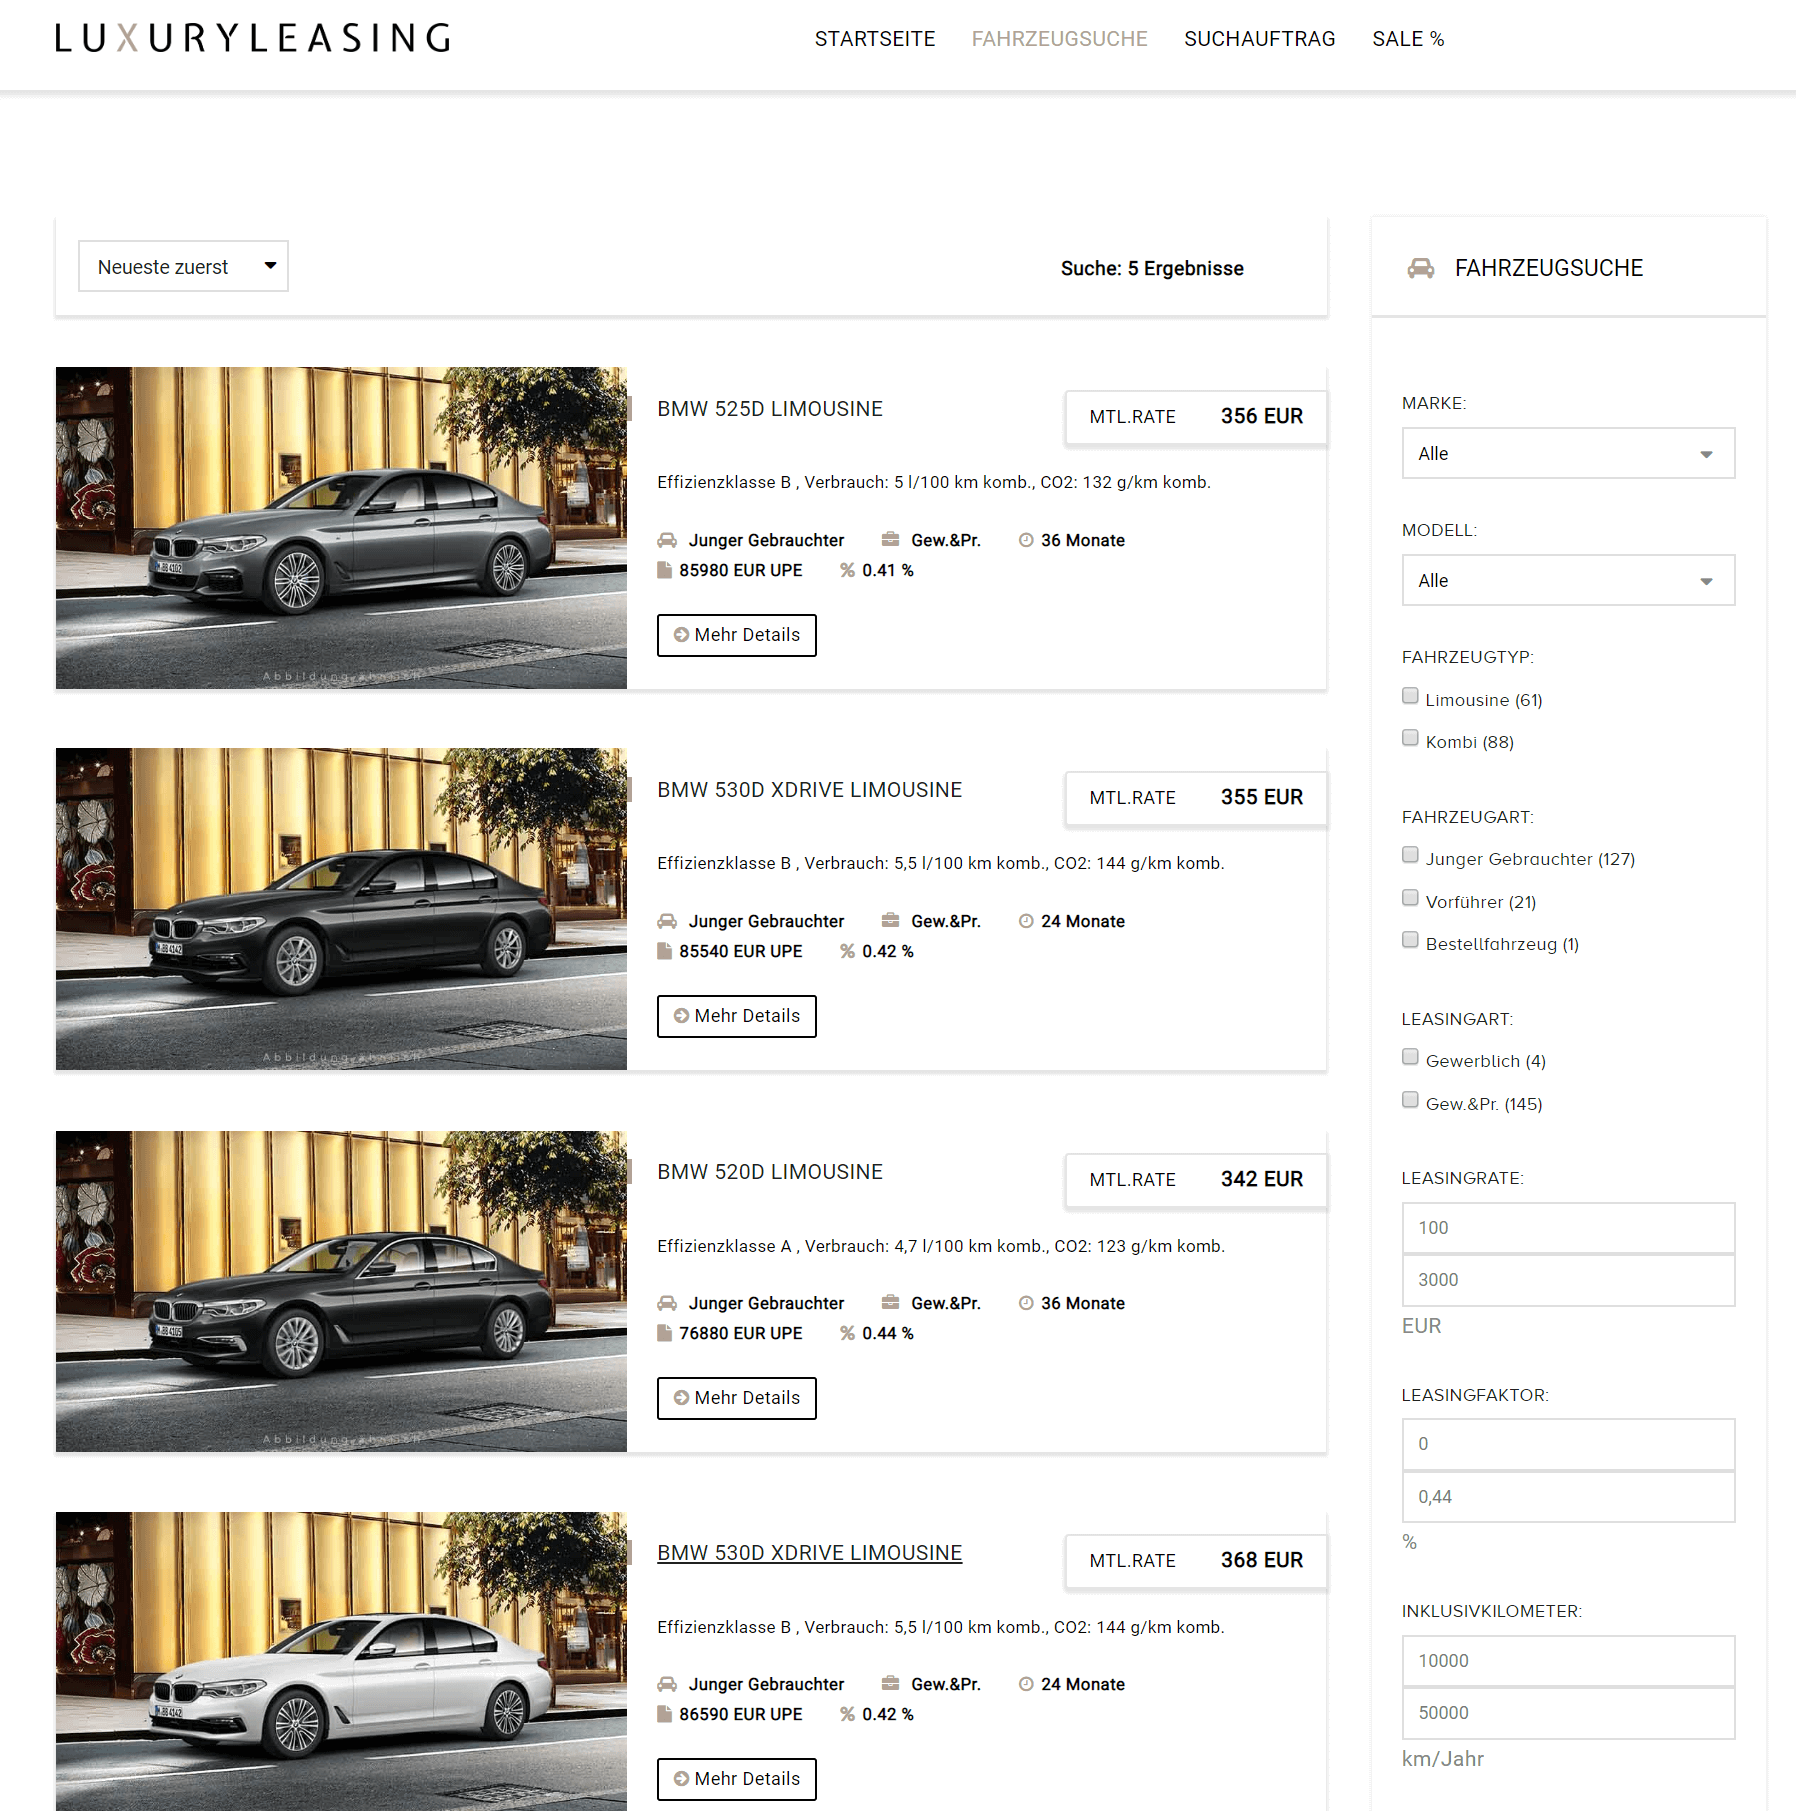
Task: Click Leasingrate minimum field (100)
Action: 1568,1228
